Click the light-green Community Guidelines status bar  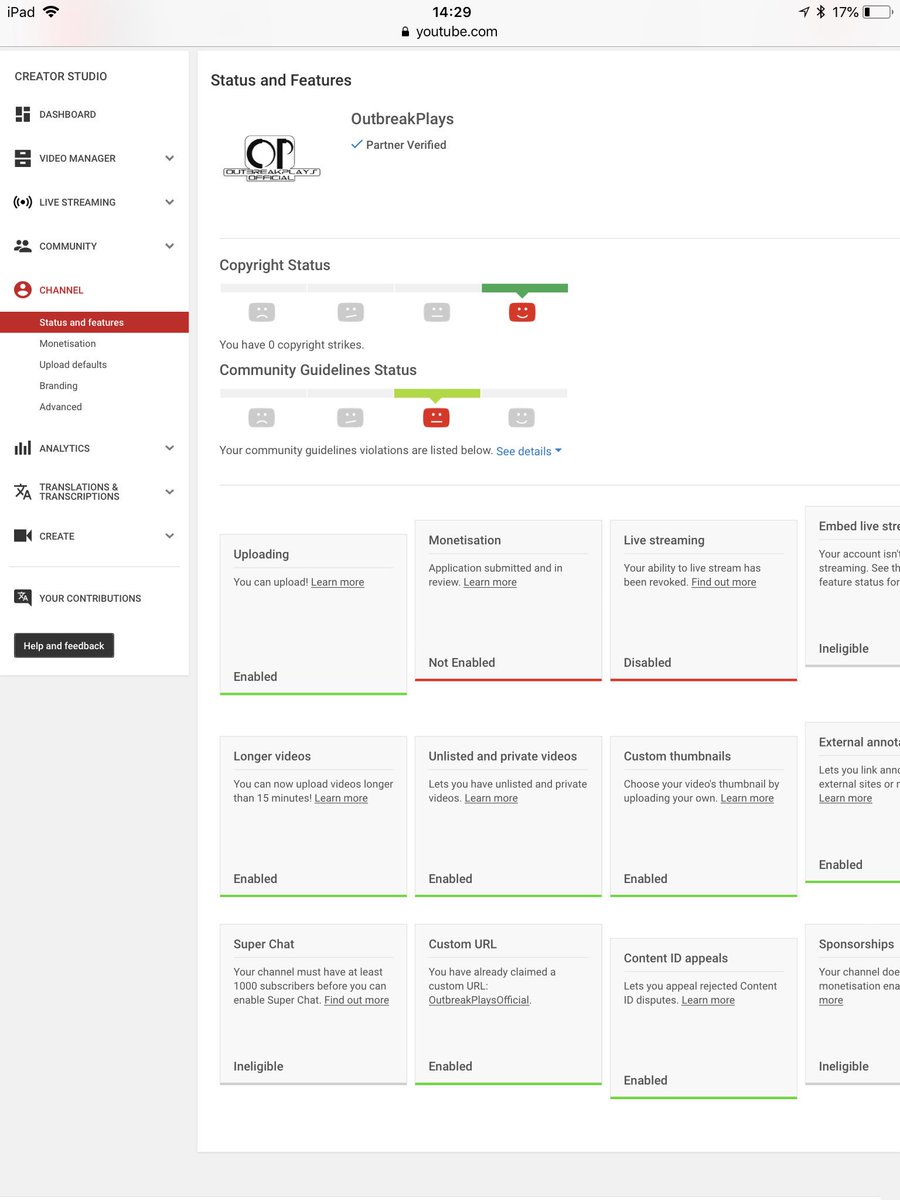[437, 394]
